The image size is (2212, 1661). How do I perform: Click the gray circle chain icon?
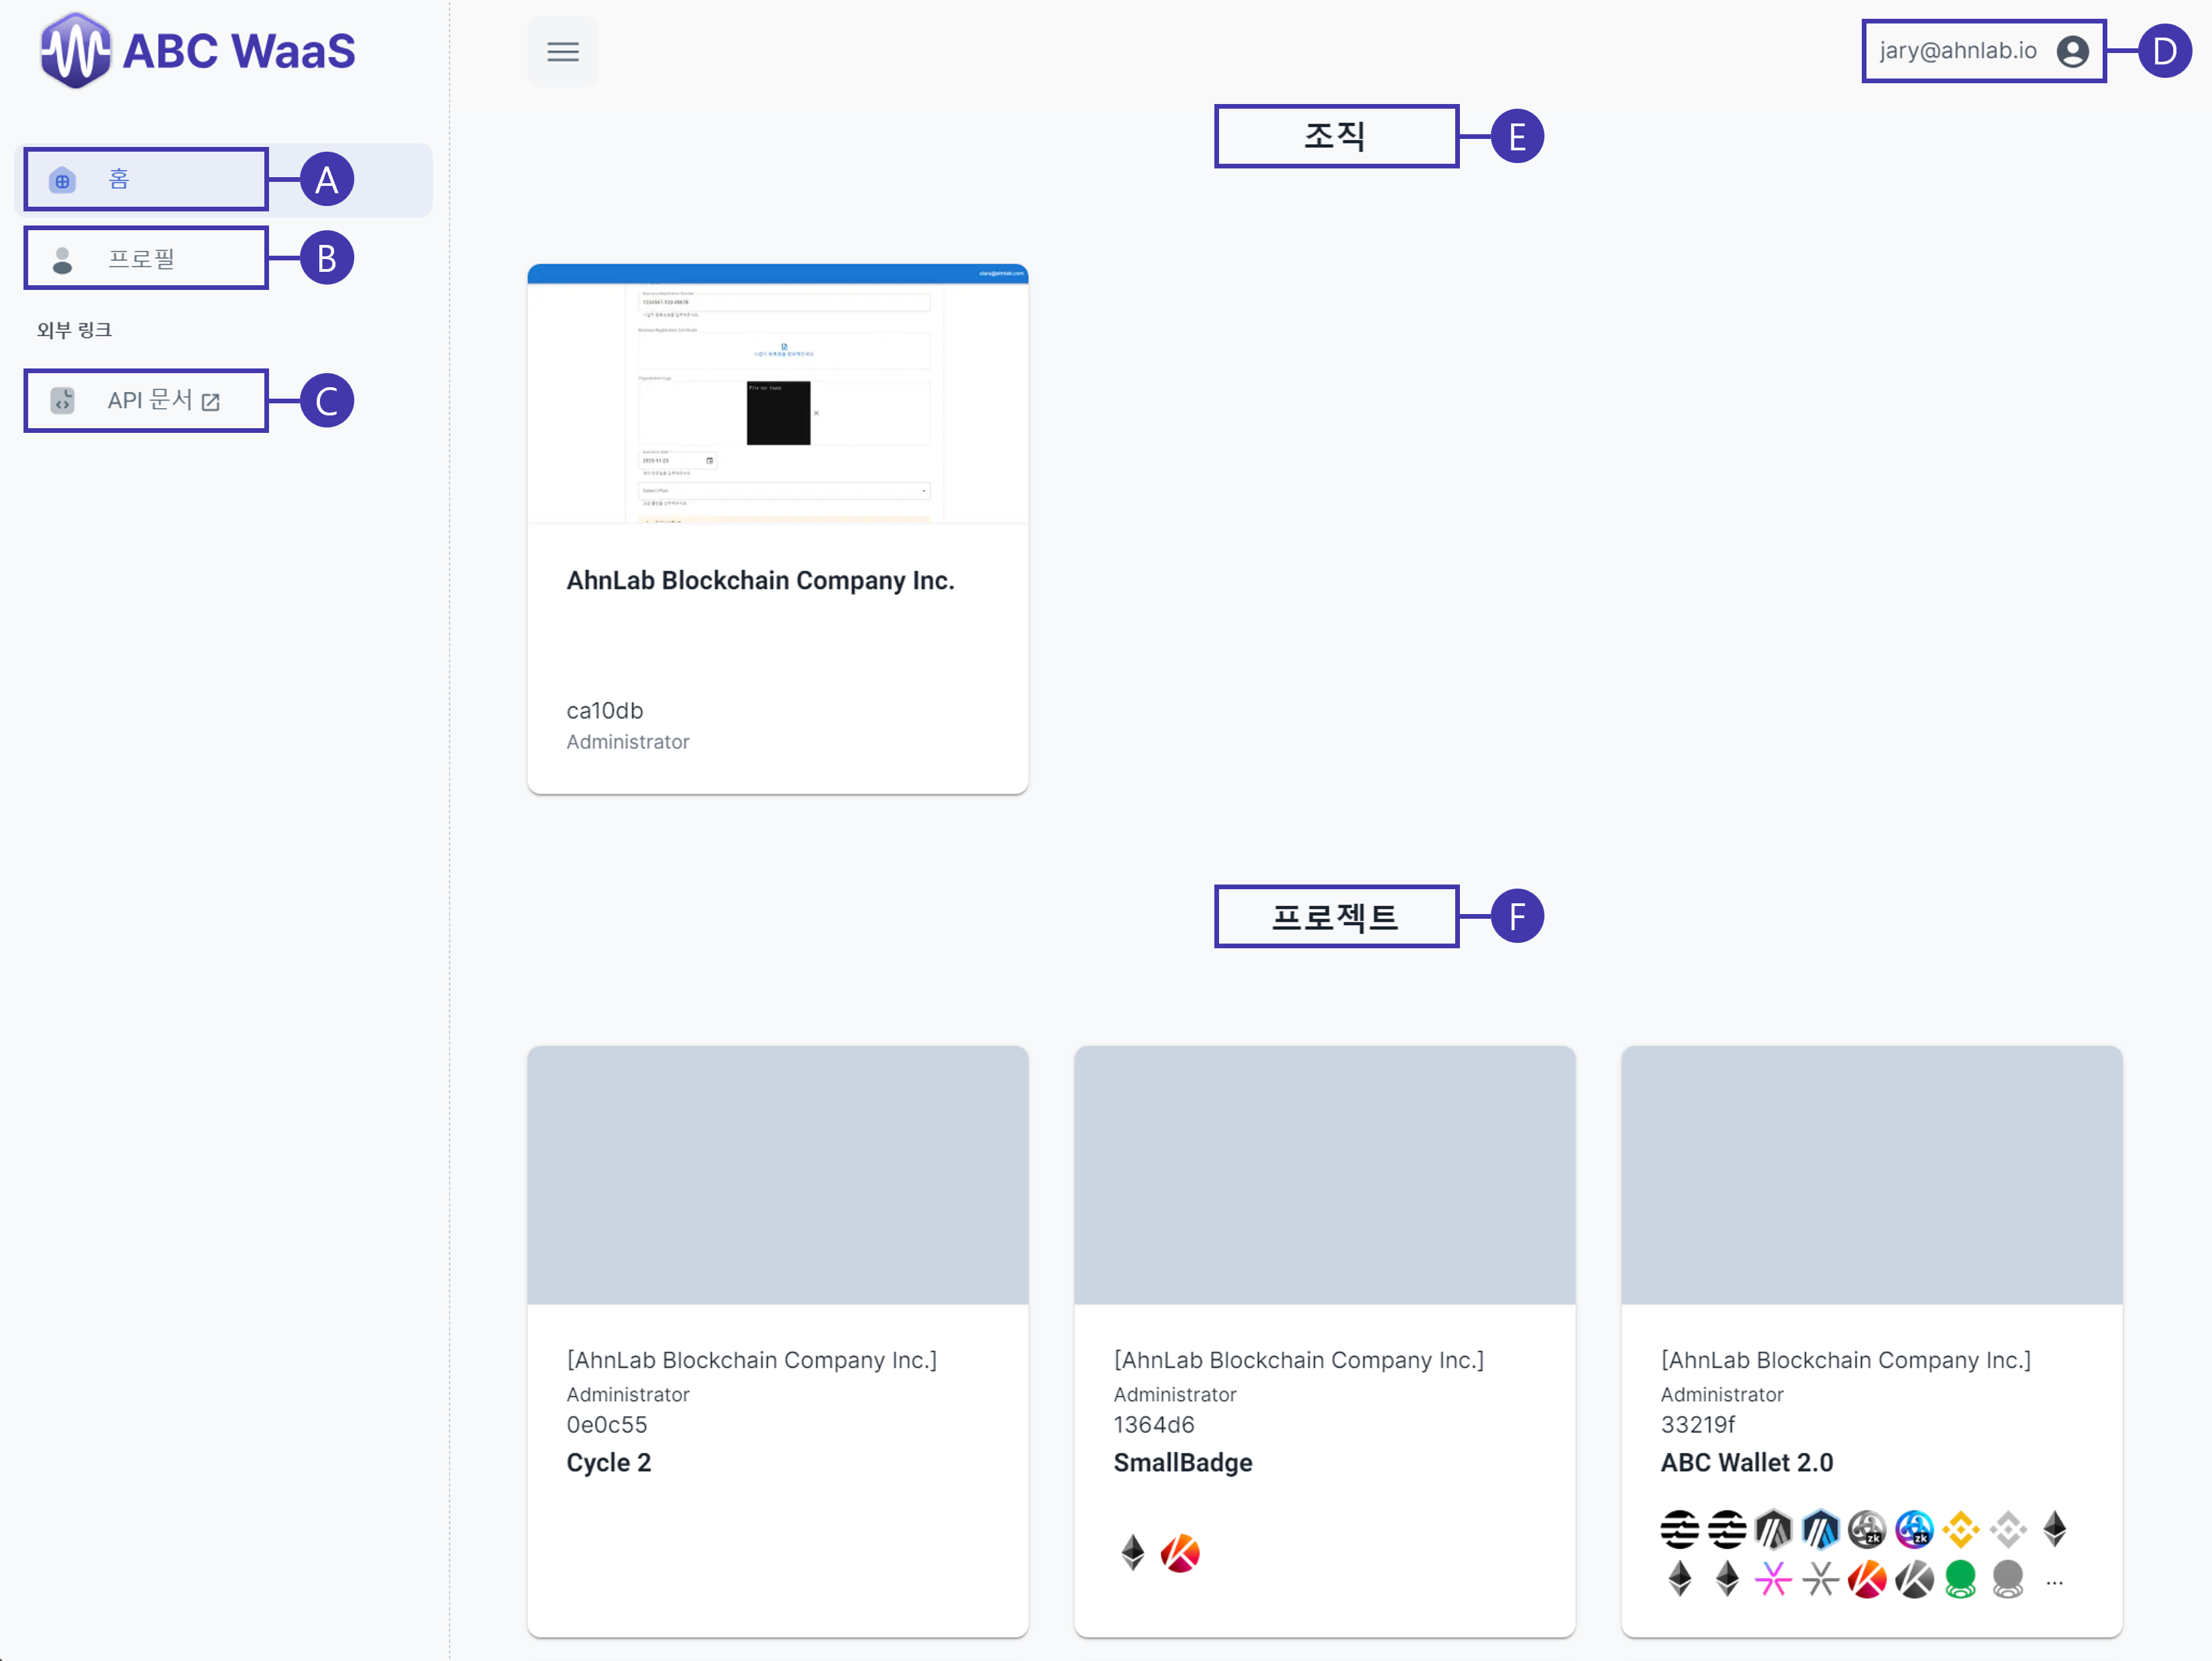click(2008, 1580)
